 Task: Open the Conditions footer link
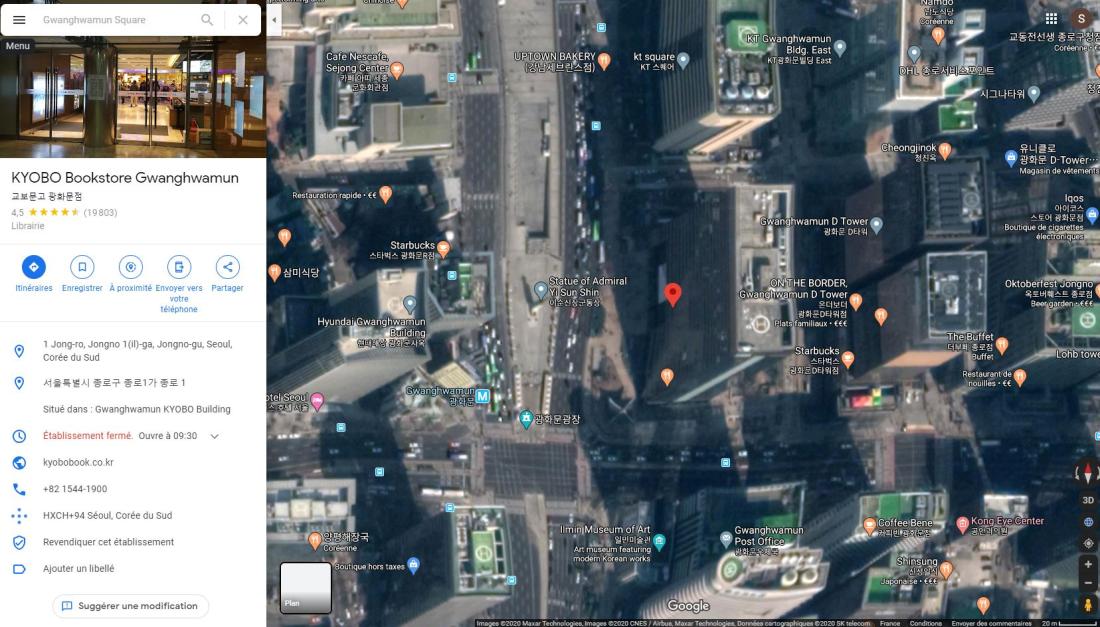tap(926, 623)
